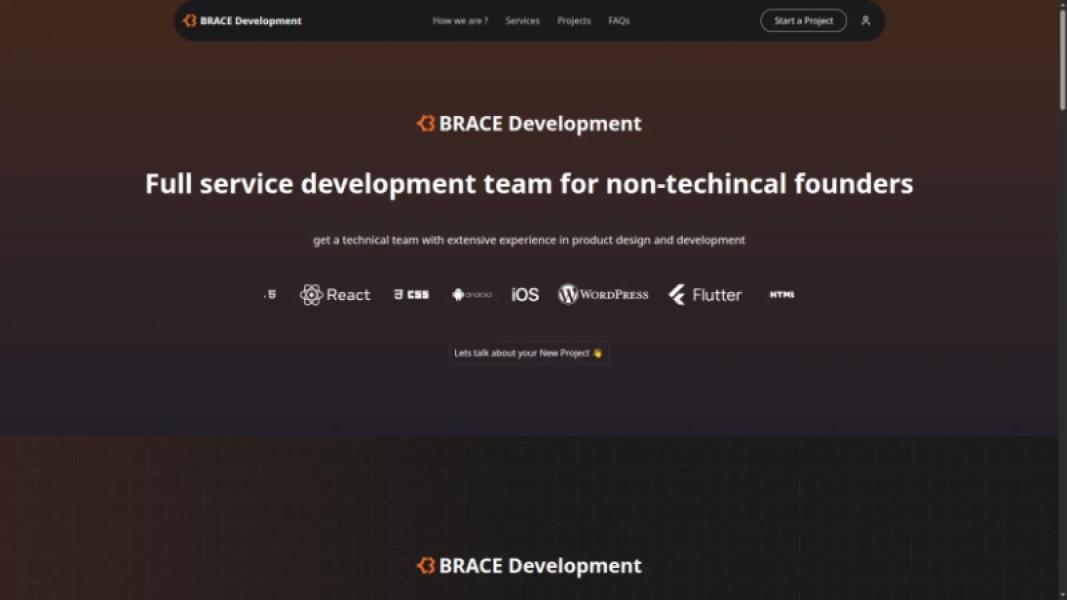Go to the Services menu item
Viewport: 1067px width, 600px height.
(522, 21)
